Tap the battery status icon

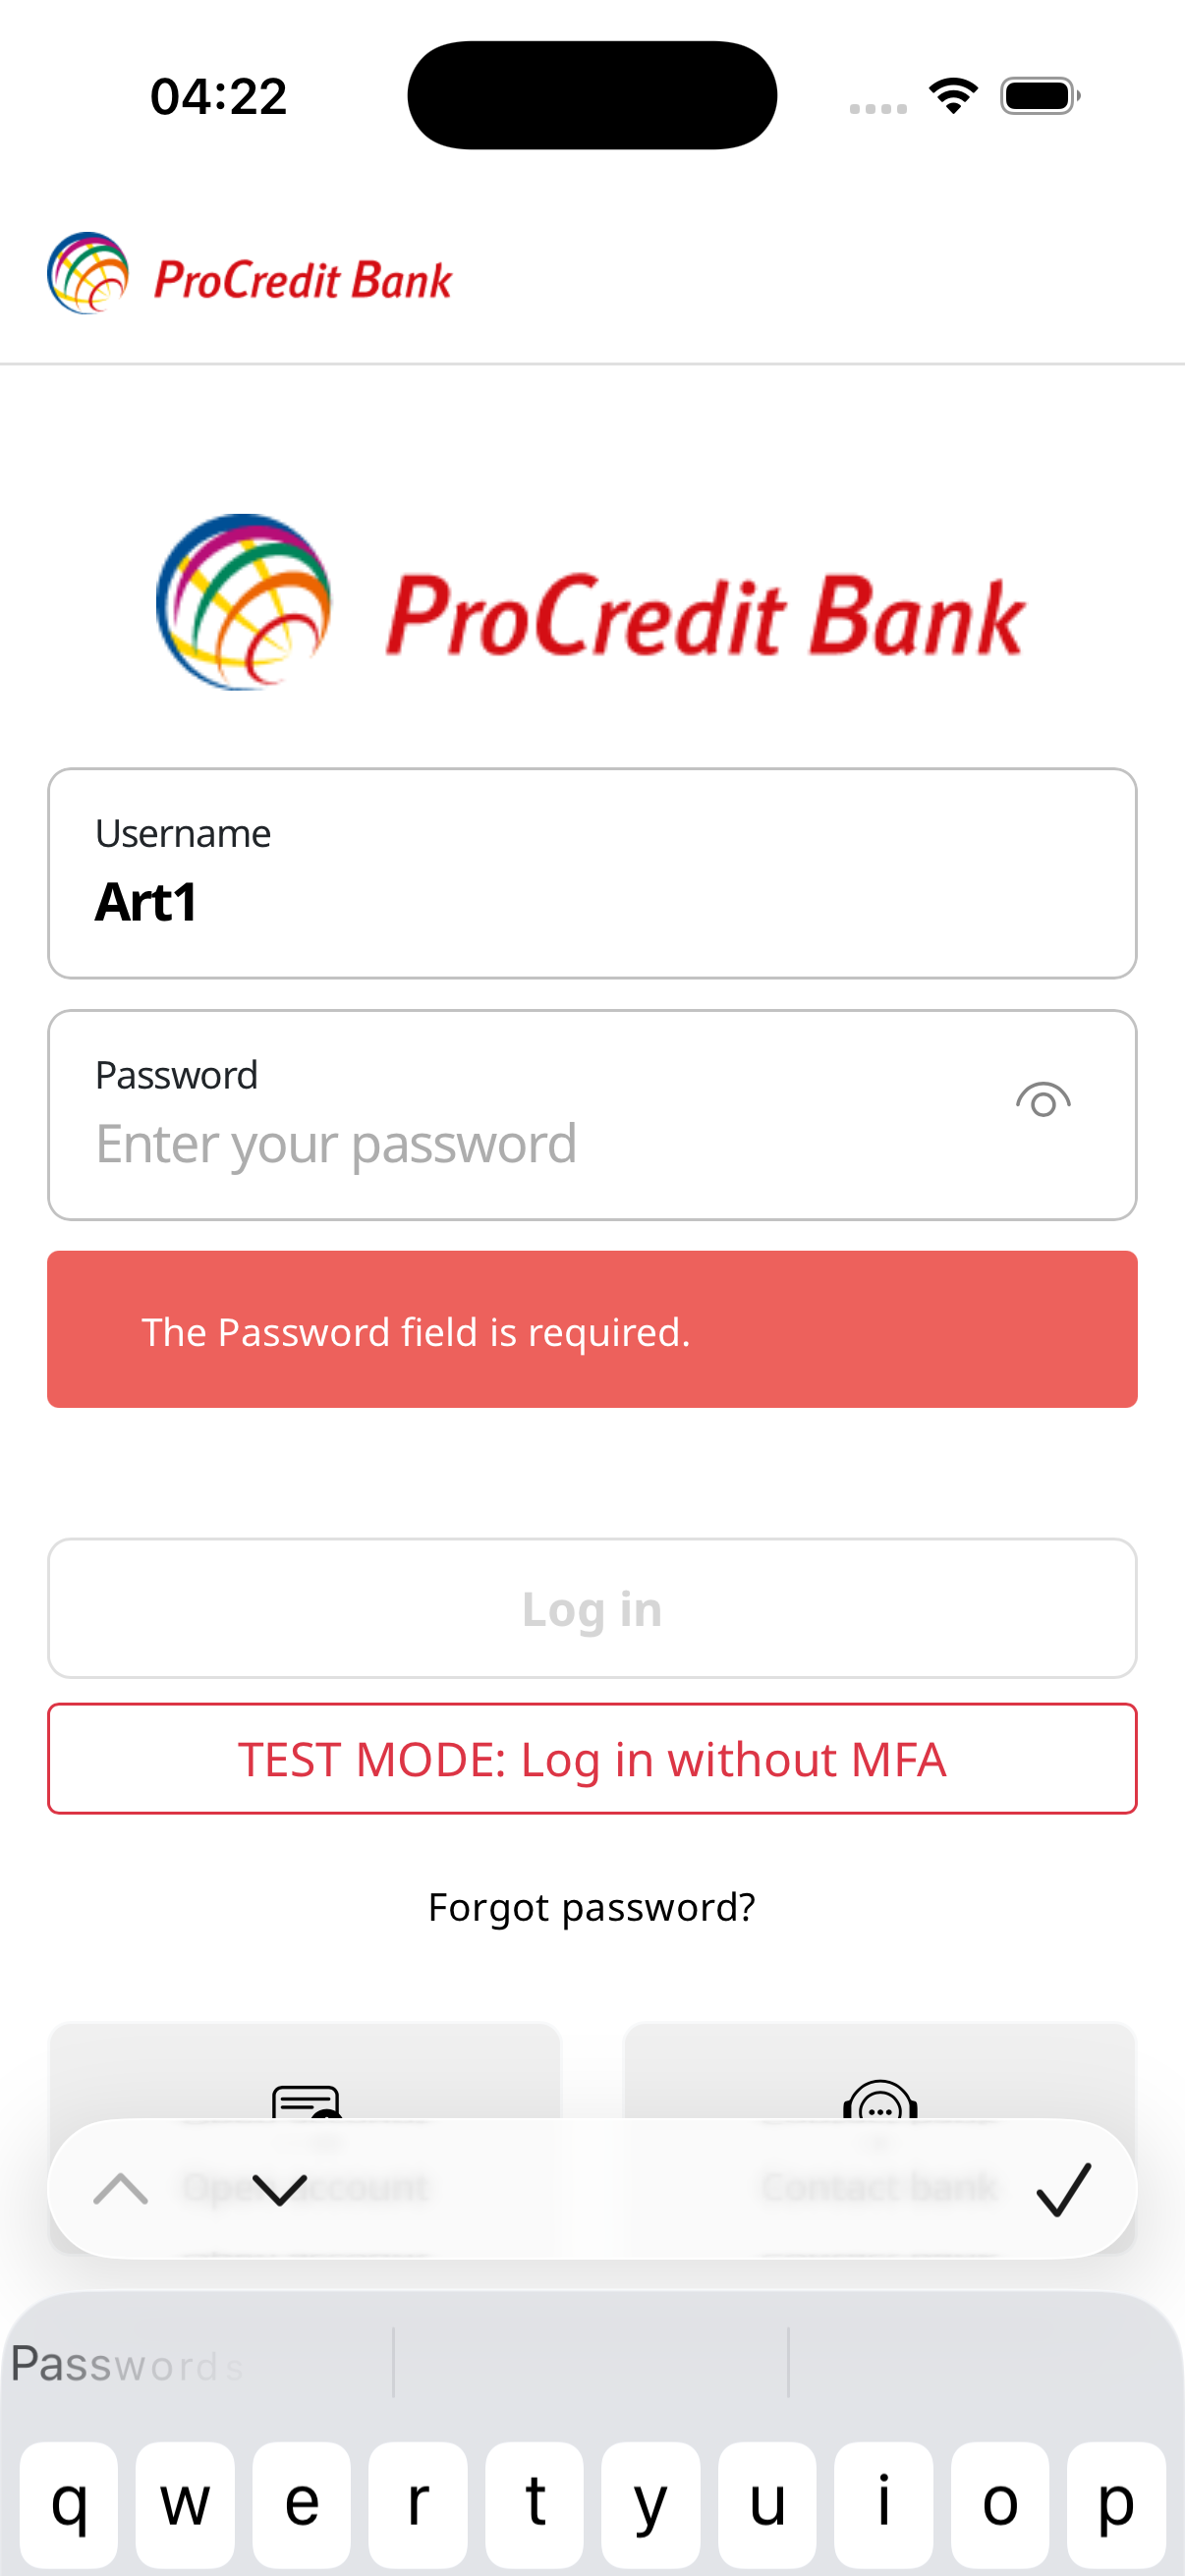(x=1040, y=96)
